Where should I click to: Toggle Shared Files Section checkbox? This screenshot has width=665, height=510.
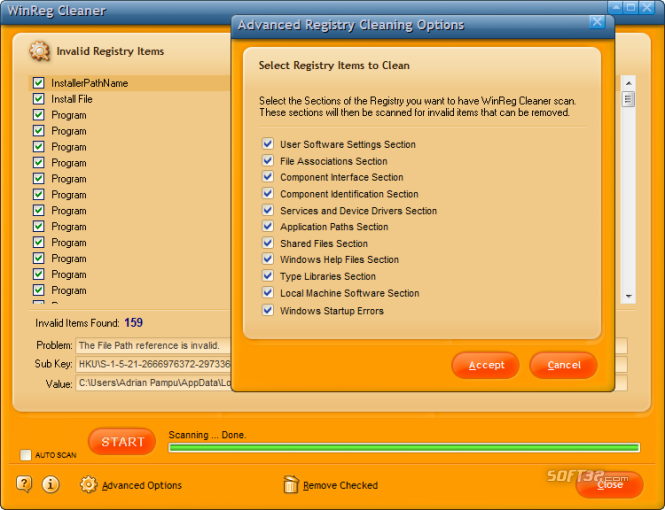(268, 242)
